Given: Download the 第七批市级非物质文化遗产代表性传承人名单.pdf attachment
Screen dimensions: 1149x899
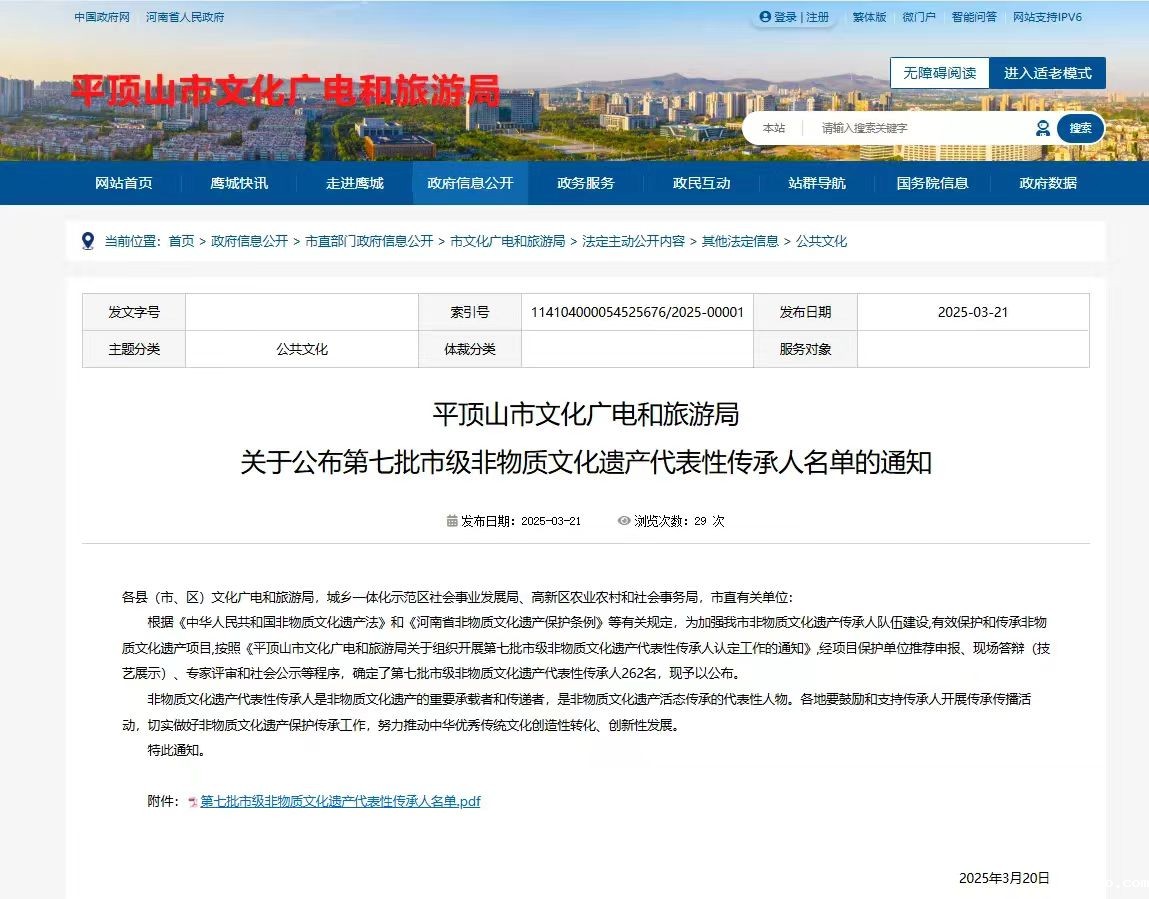Looking at the screenshot, I should [340, 800].
